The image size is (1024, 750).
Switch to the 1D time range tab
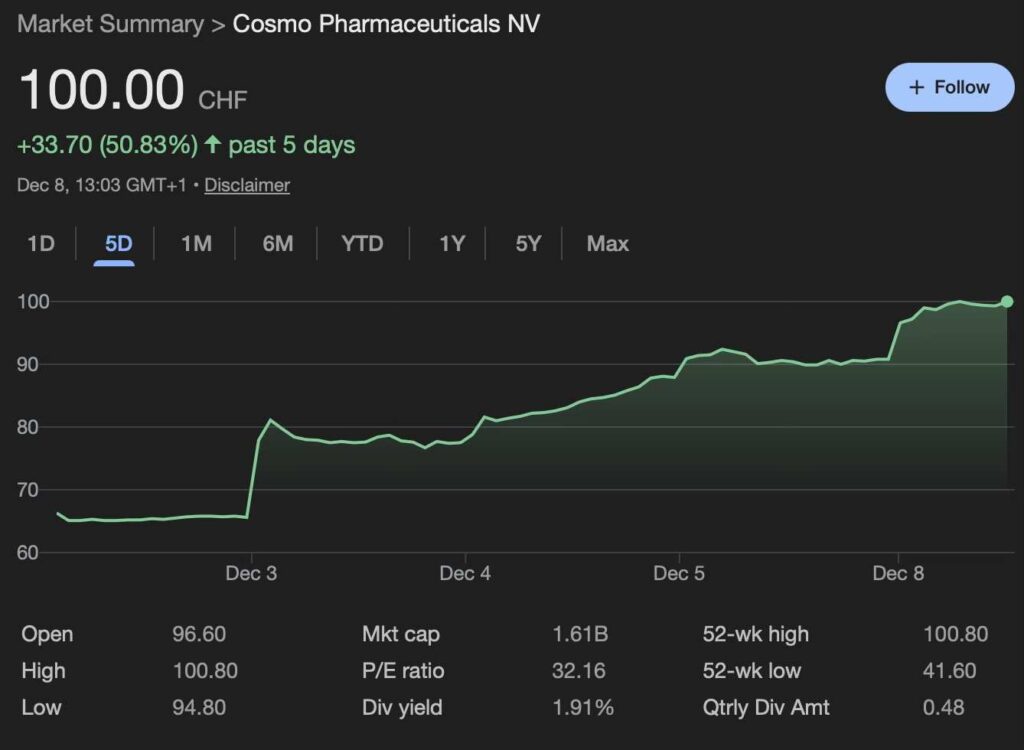[40, 243]
